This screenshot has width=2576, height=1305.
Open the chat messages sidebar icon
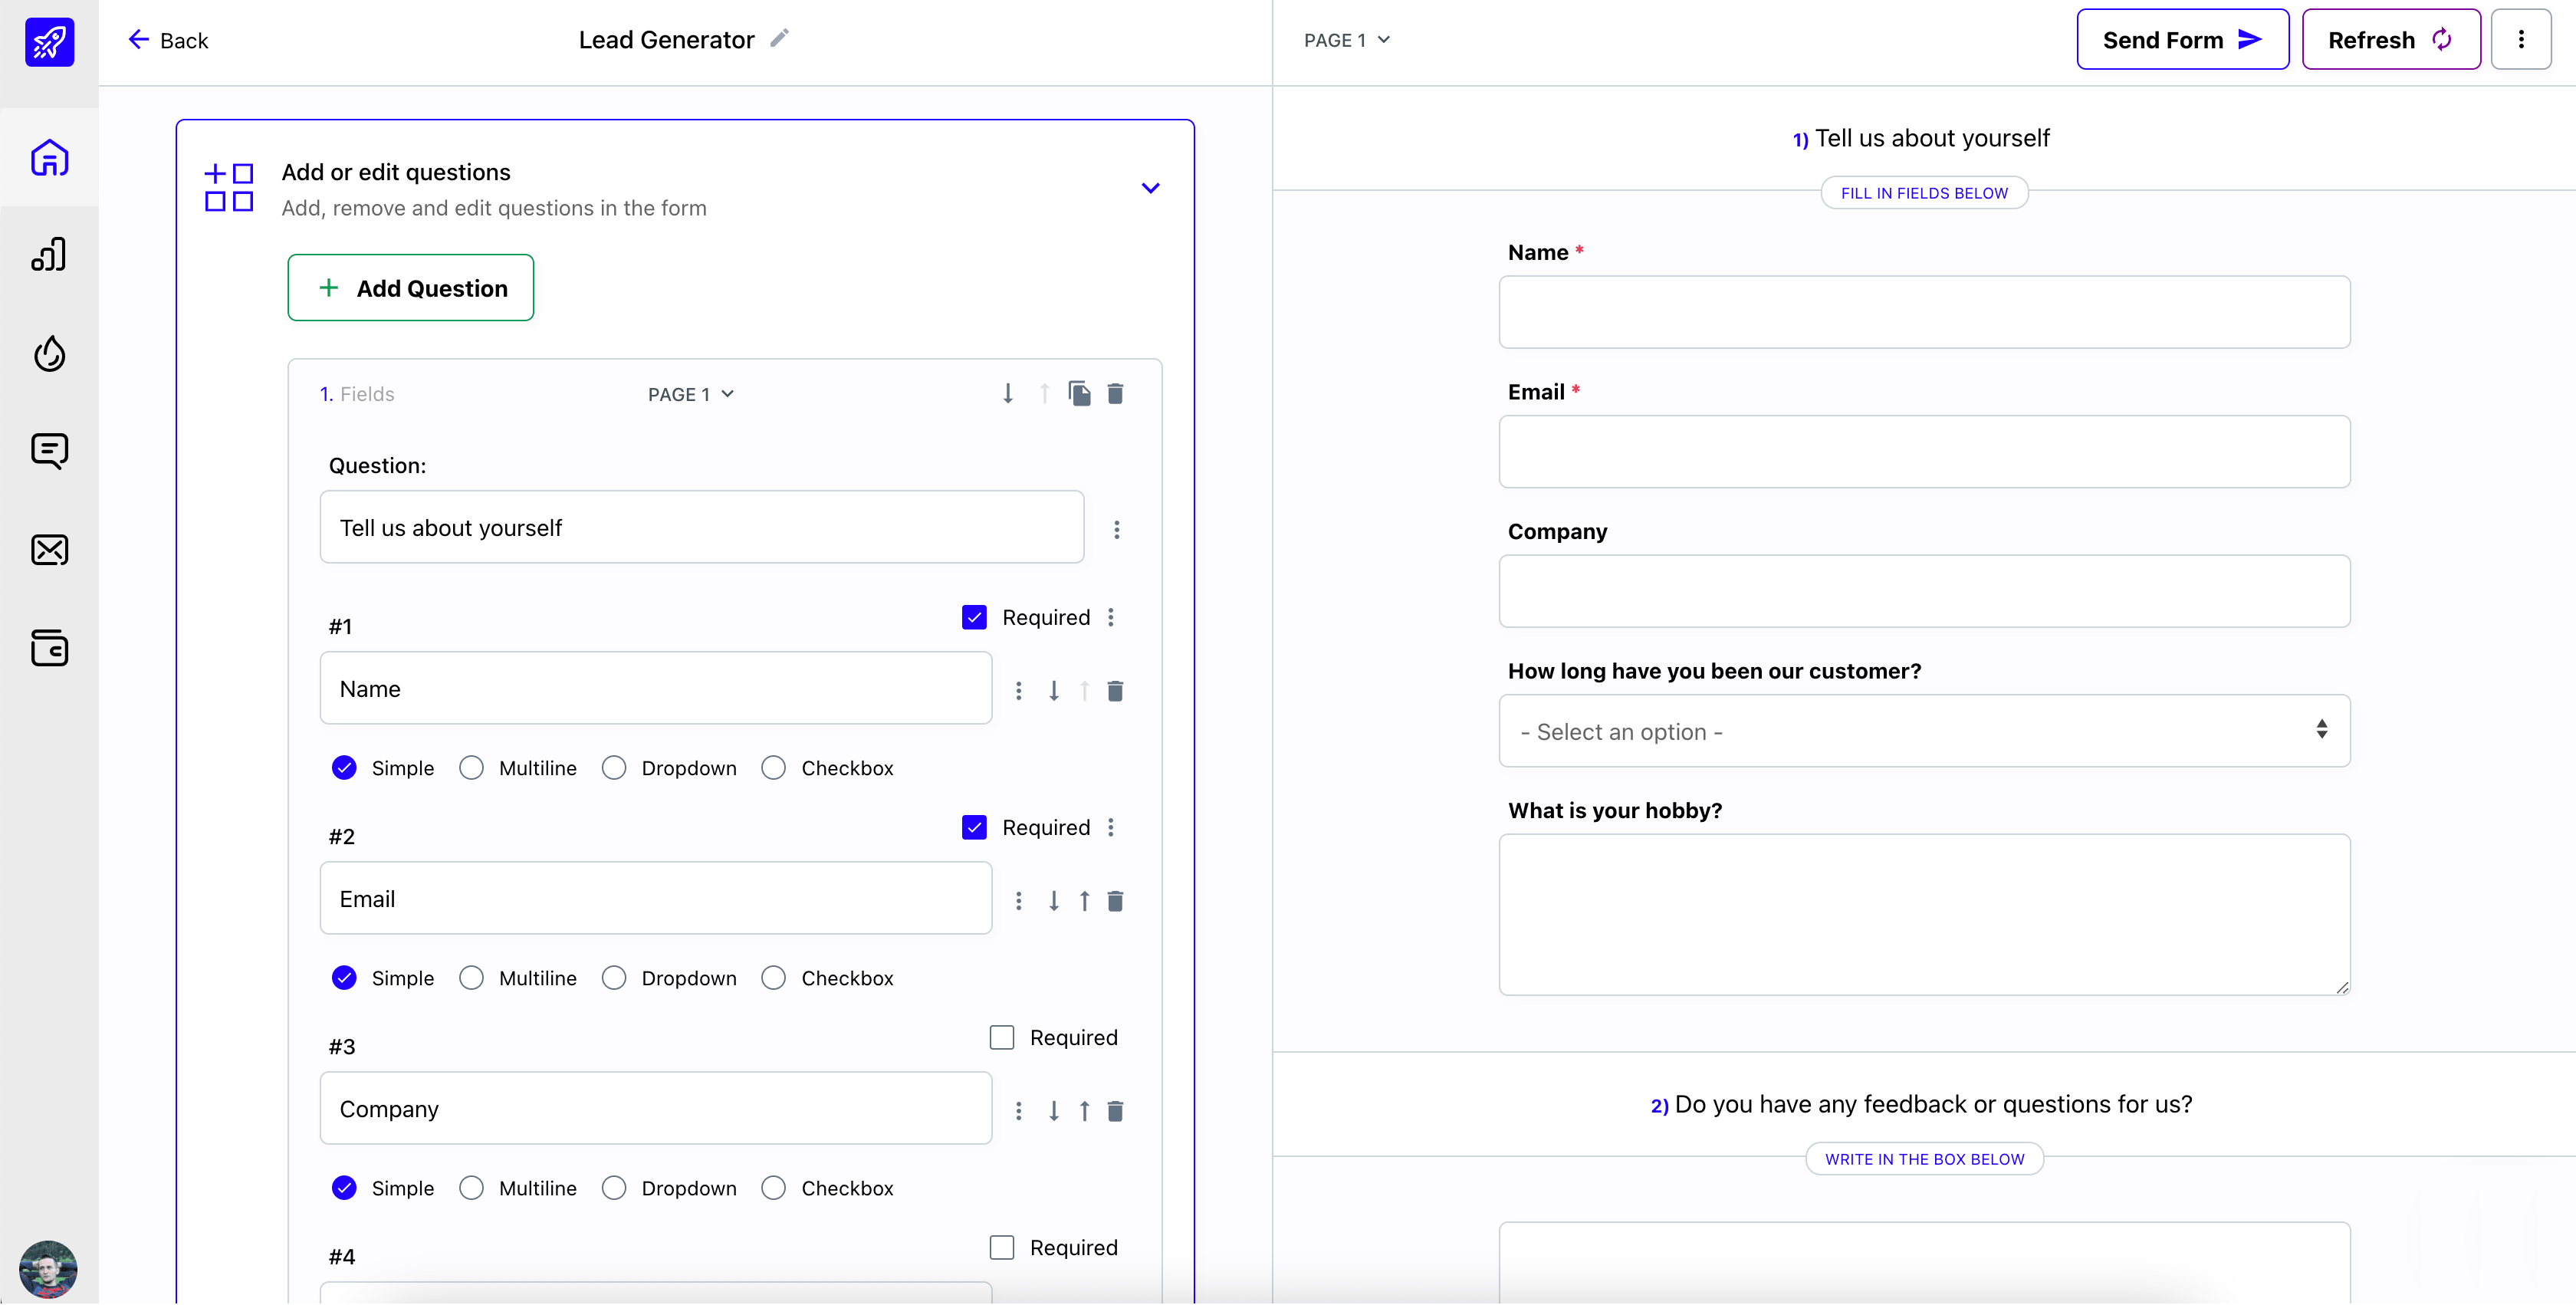click(49, 451)
